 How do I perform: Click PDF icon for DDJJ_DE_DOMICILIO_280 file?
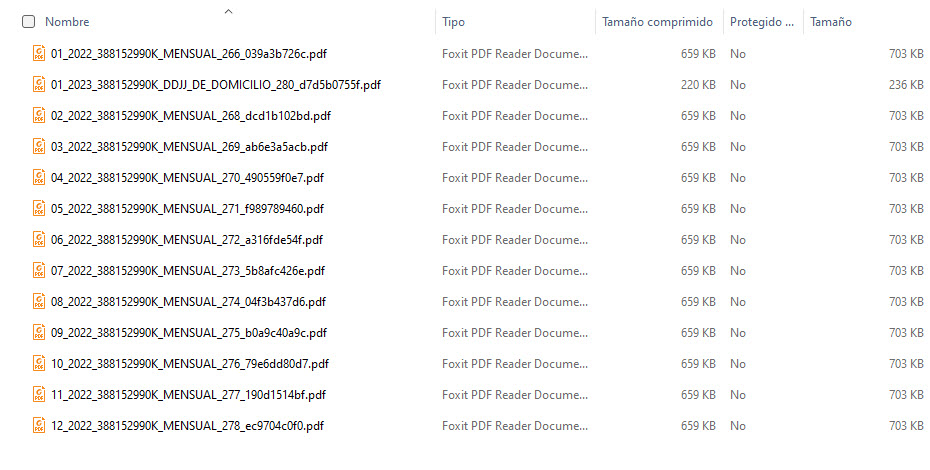pyautogui.click(x=39, y=84)
